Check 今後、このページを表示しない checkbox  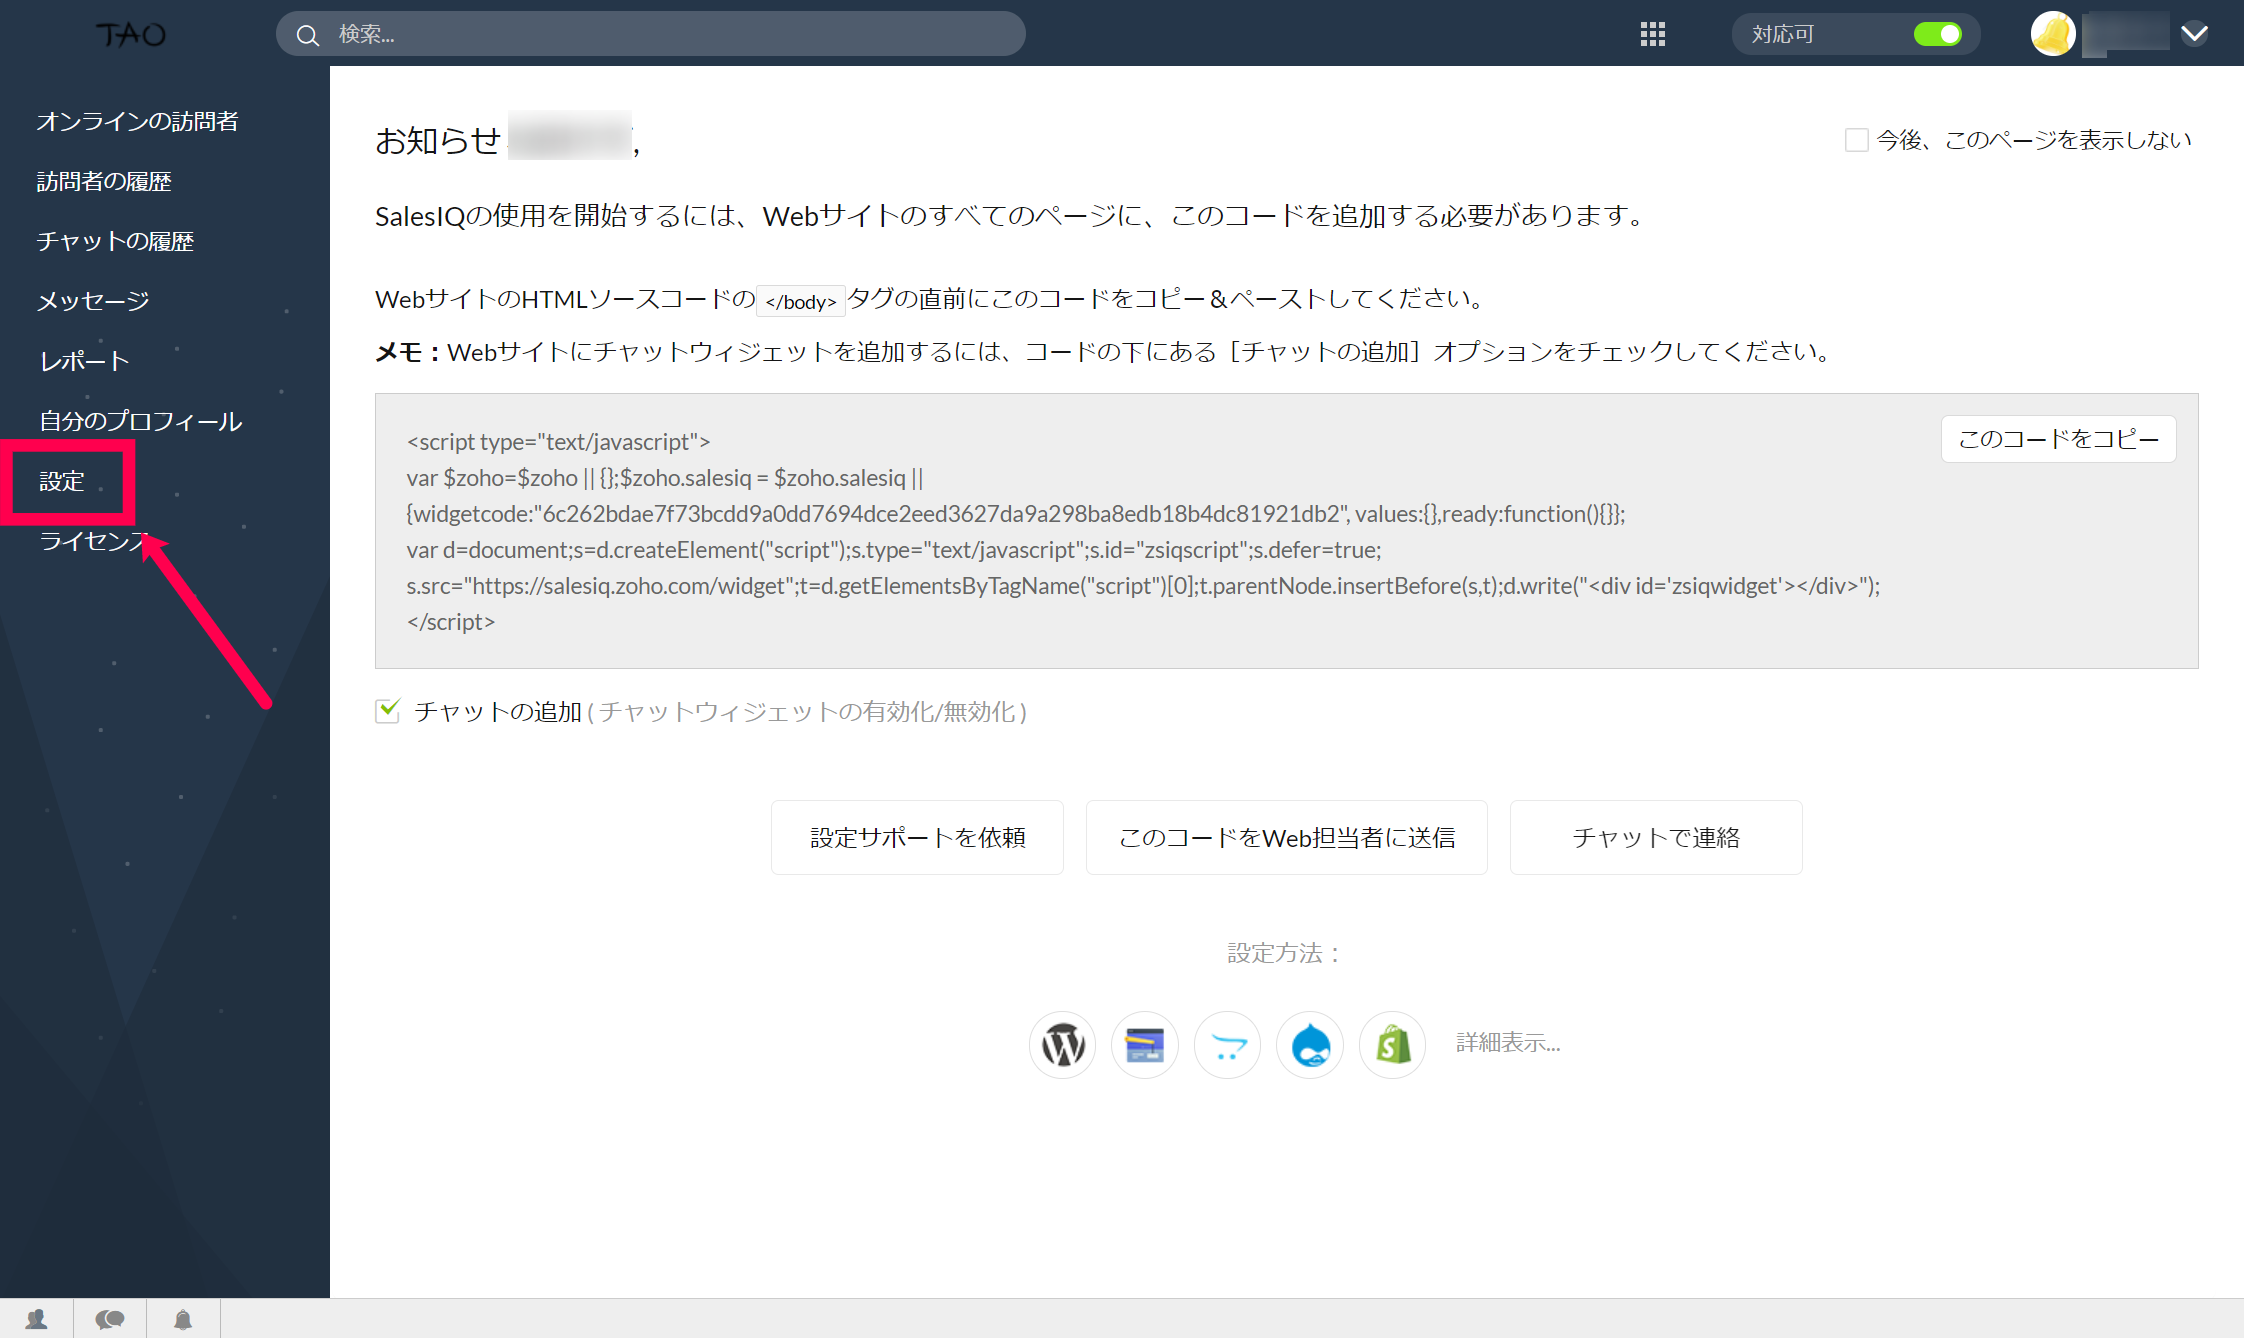1856,140
